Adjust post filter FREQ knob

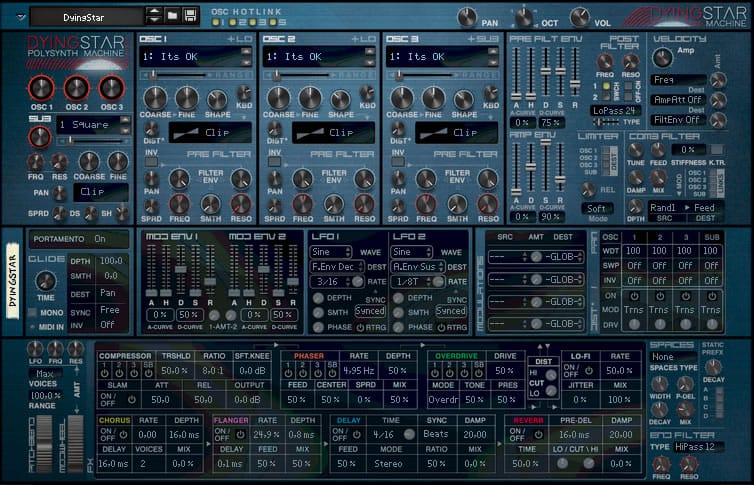coord(604,62)
